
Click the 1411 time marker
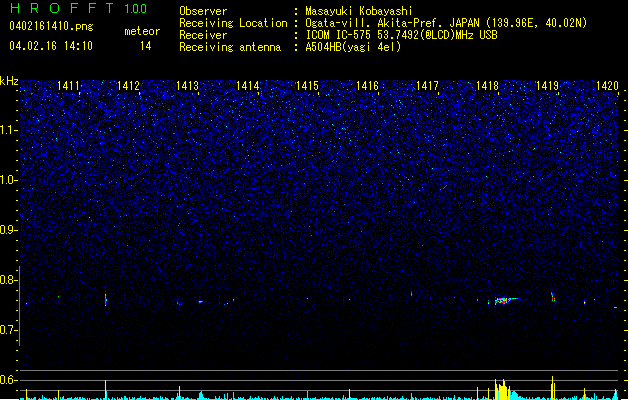point(68,86)
